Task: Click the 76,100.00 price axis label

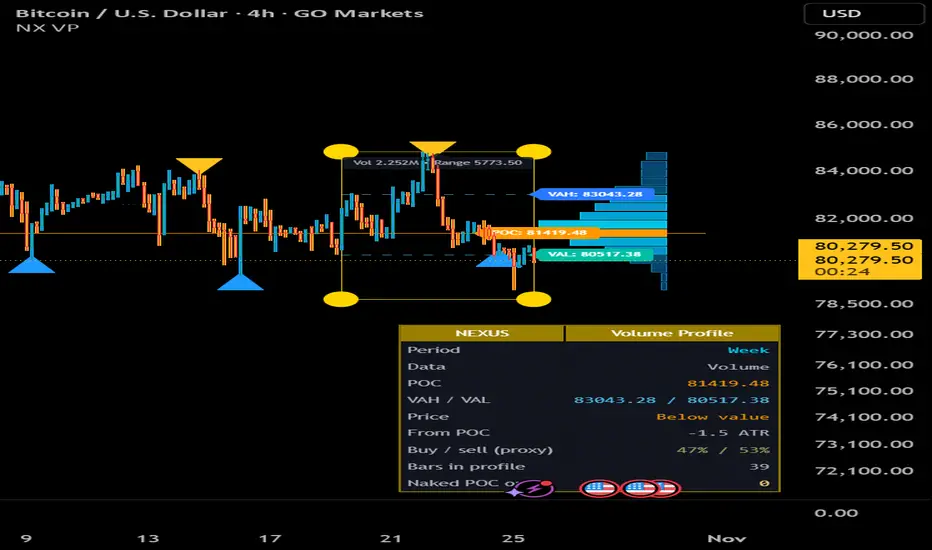Action: (864, 365)
